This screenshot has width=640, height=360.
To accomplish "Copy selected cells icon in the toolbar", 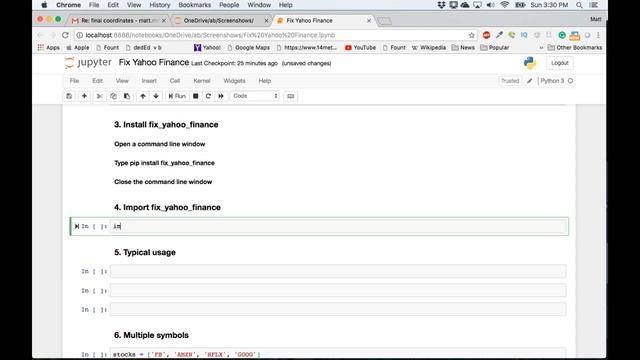I will pos(113,96).
